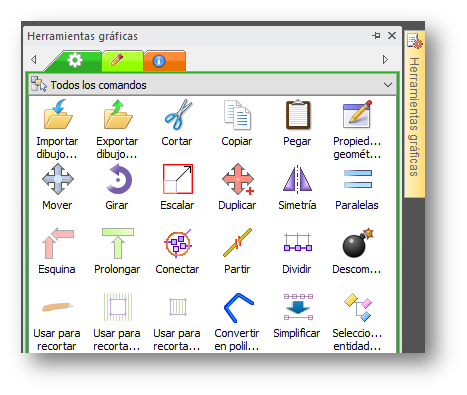Click the Importar dibujo icon

coord(58,114)
